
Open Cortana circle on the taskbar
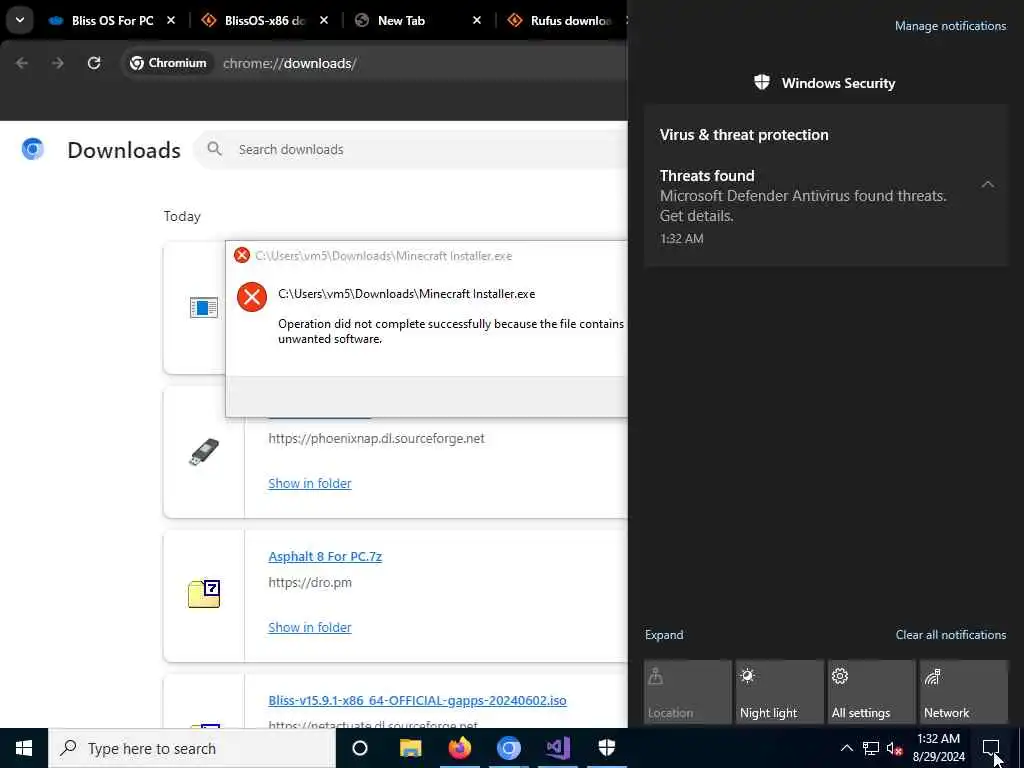coord(360,748)
